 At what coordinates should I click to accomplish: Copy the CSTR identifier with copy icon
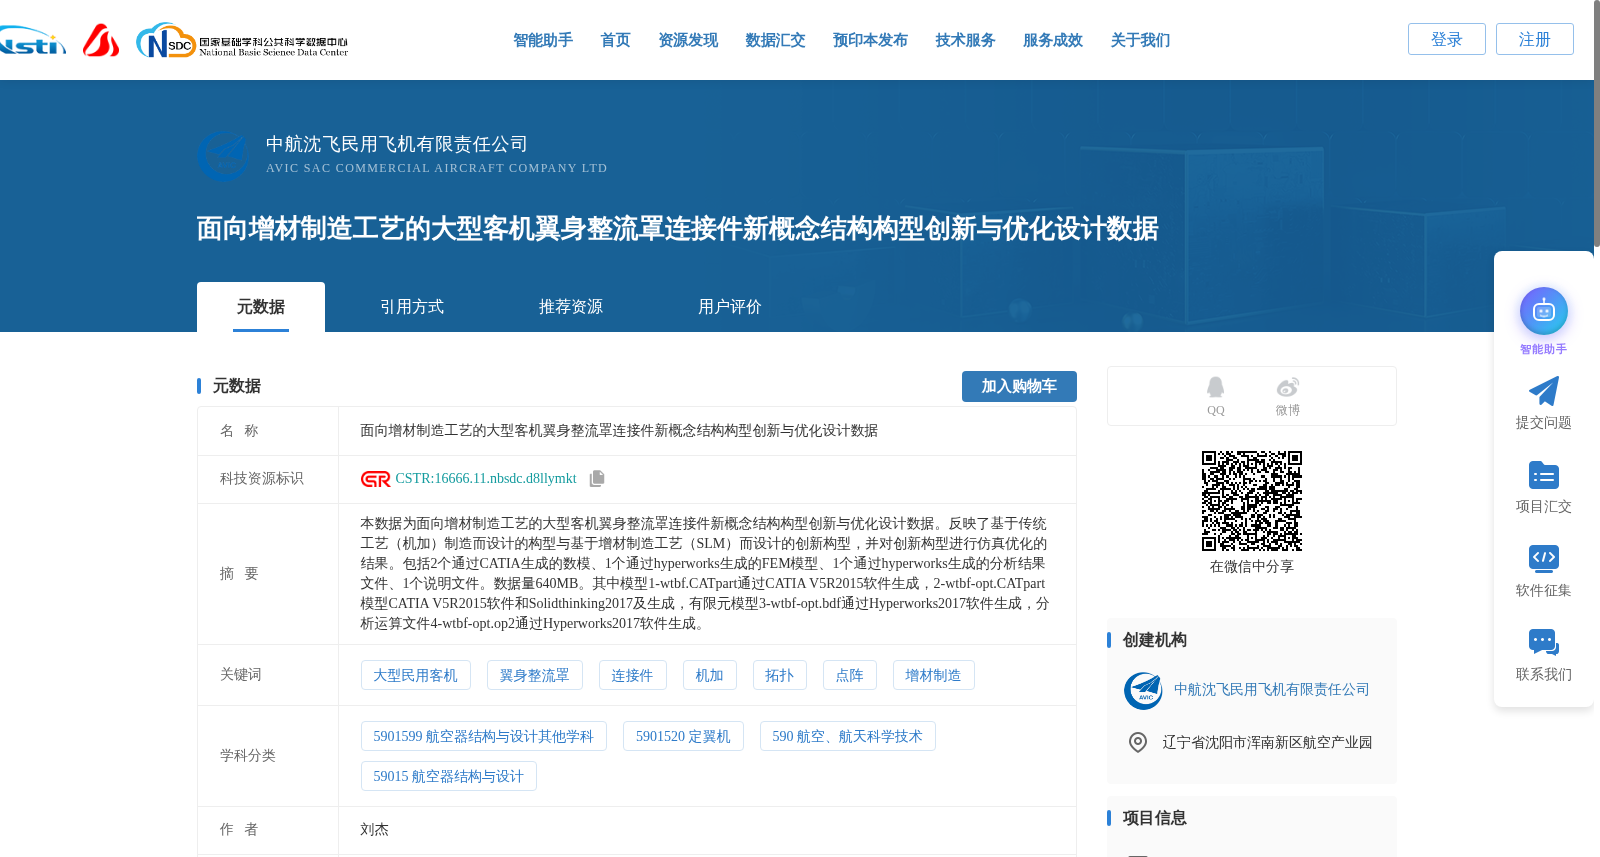click(x=597, y=479)
